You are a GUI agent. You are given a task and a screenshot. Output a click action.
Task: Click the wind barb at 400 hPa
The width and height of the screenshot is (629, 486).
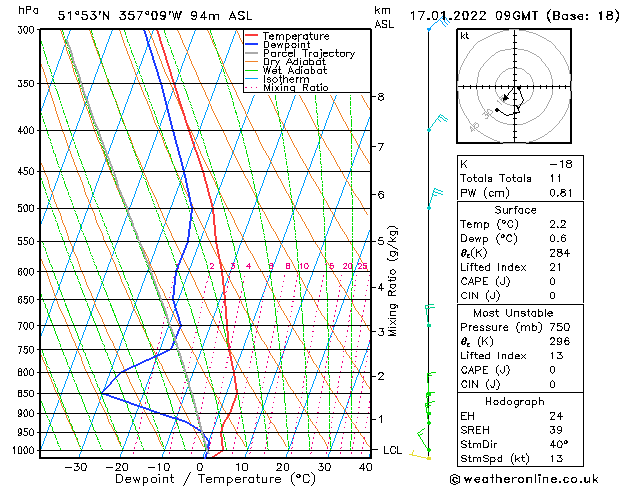pyautogui.click(x=437, y=123)
